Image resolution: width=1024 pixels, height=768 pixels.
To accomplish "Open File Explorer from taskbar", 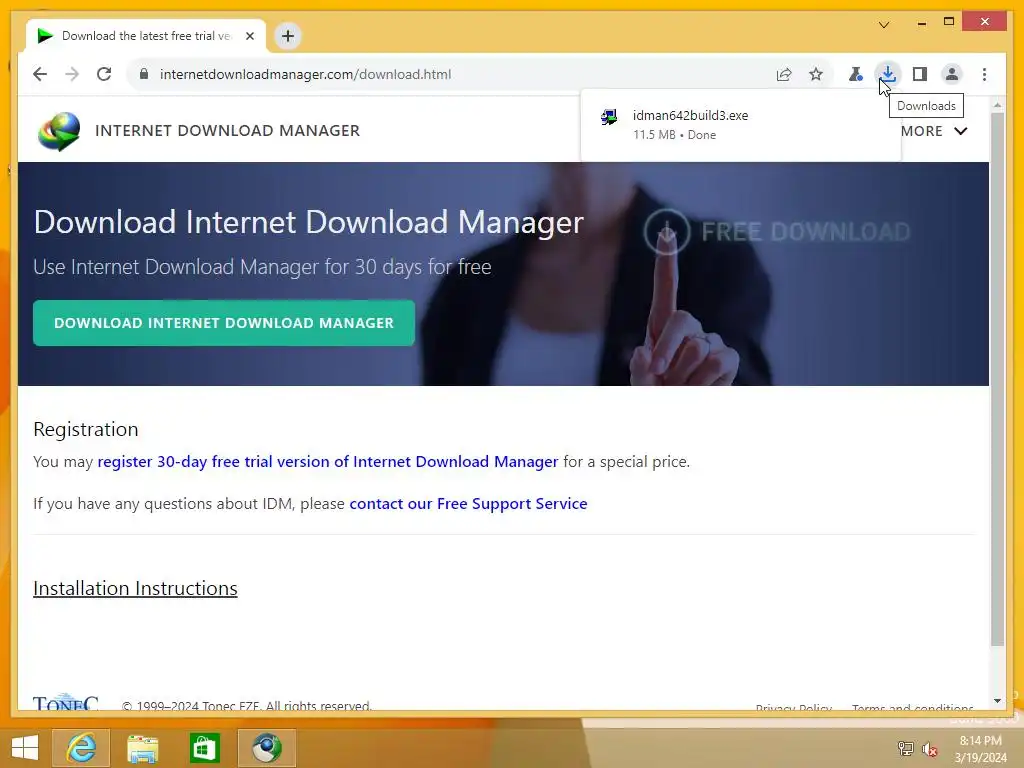I will [x=142, y=748].
